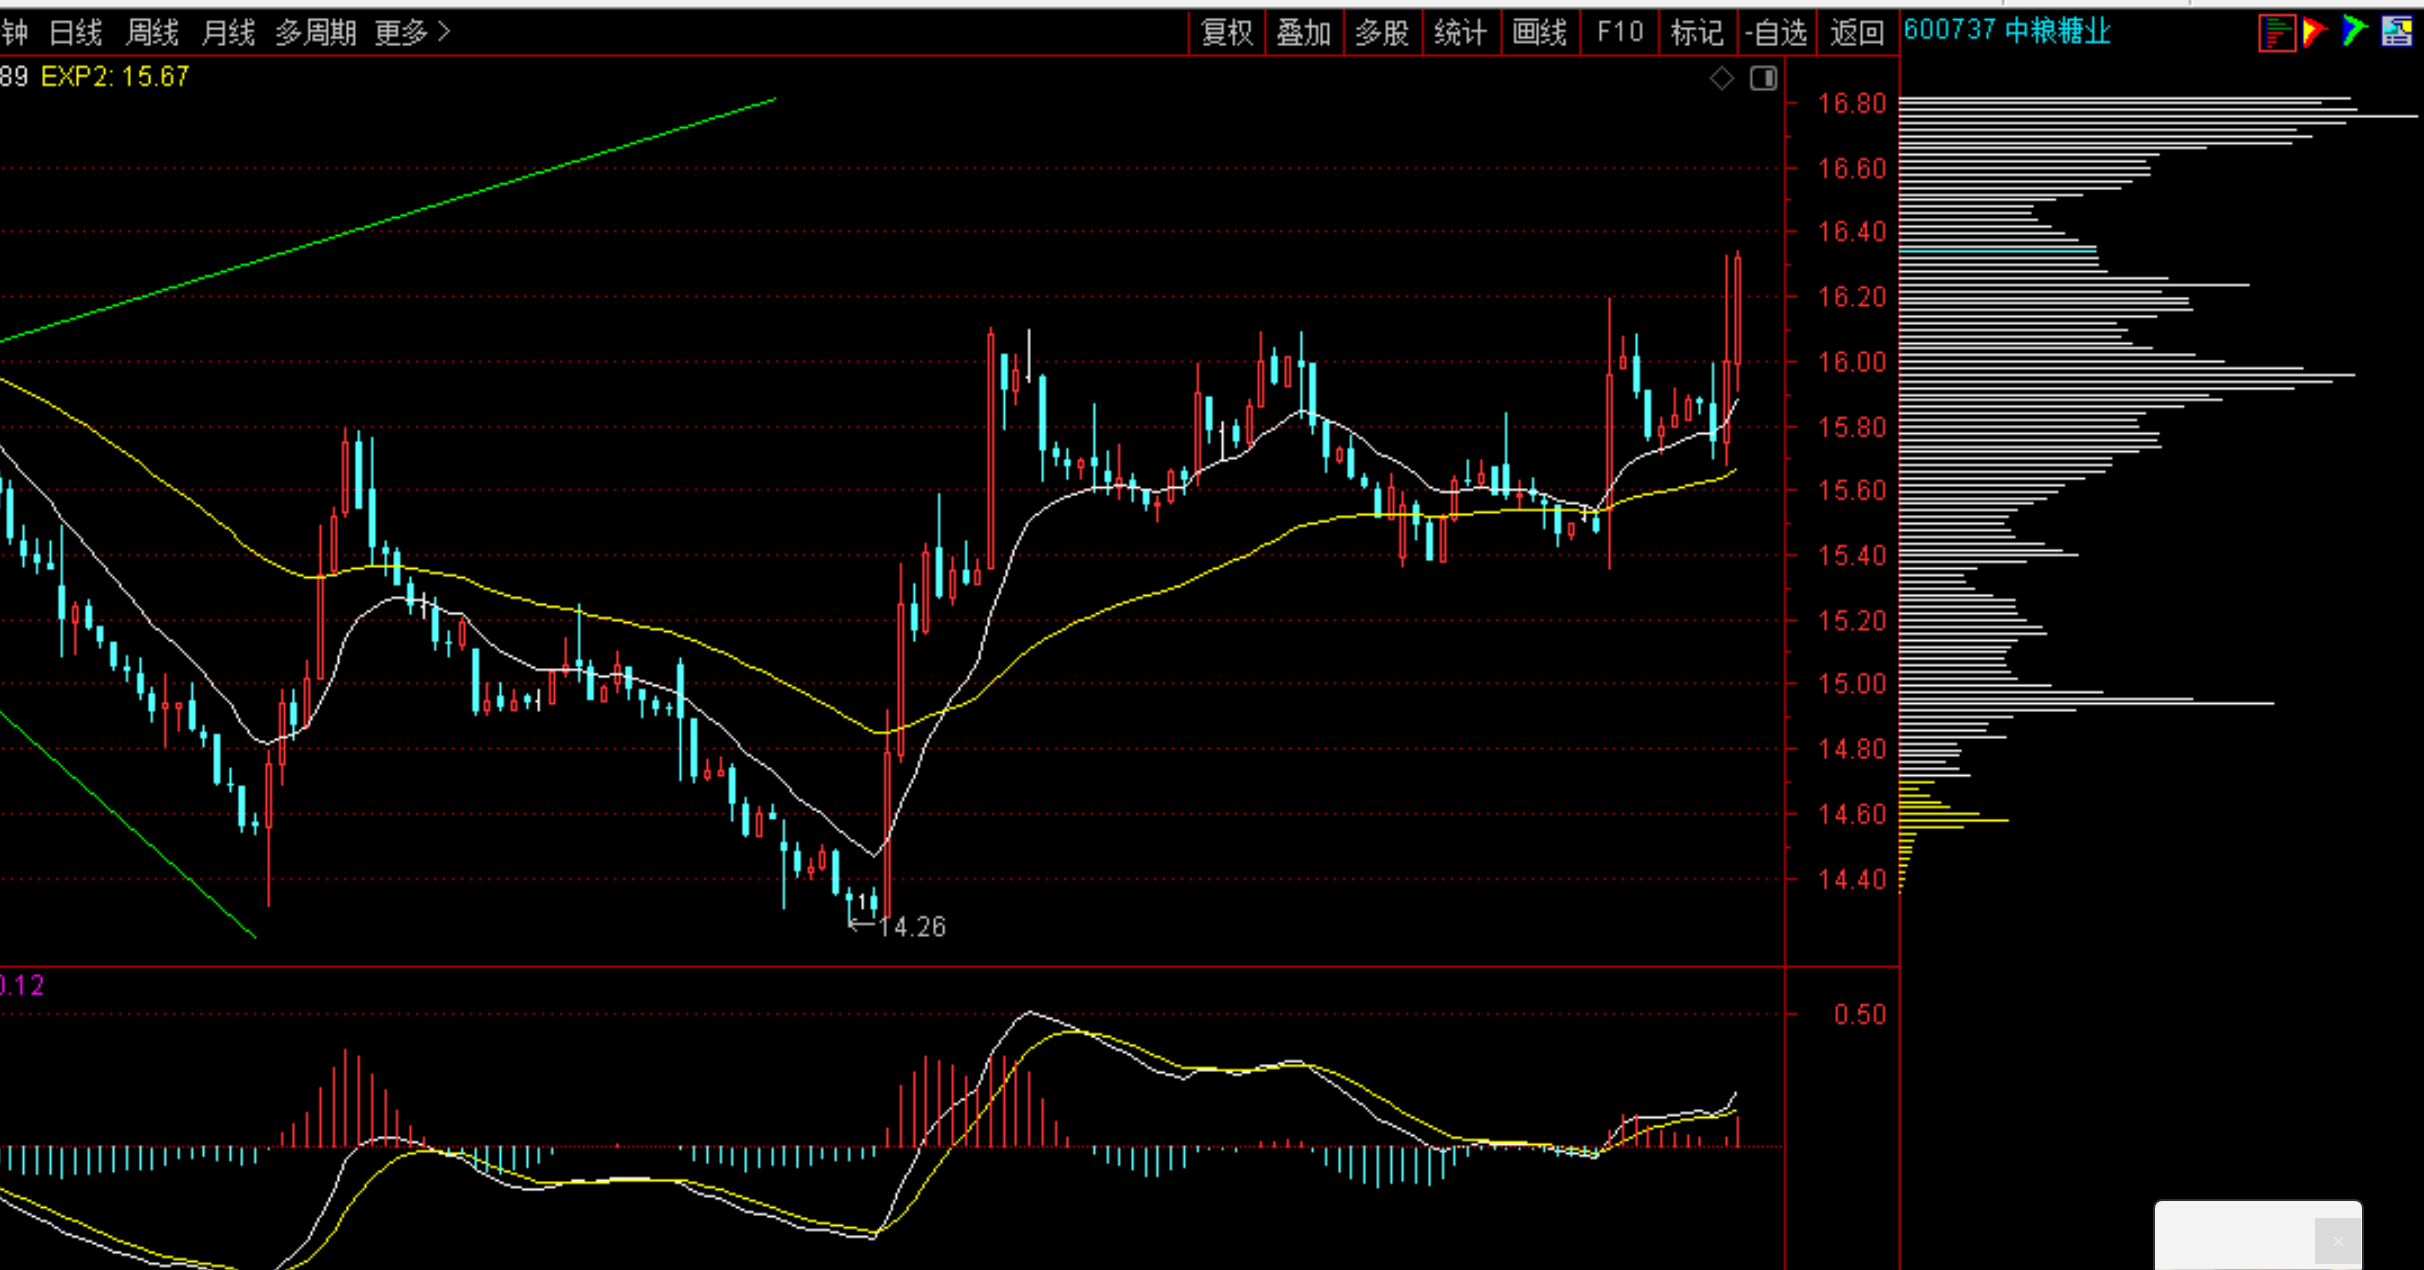Click the diamond icon in the chart corner
2424x1270 pixels.
(1721, 78)
